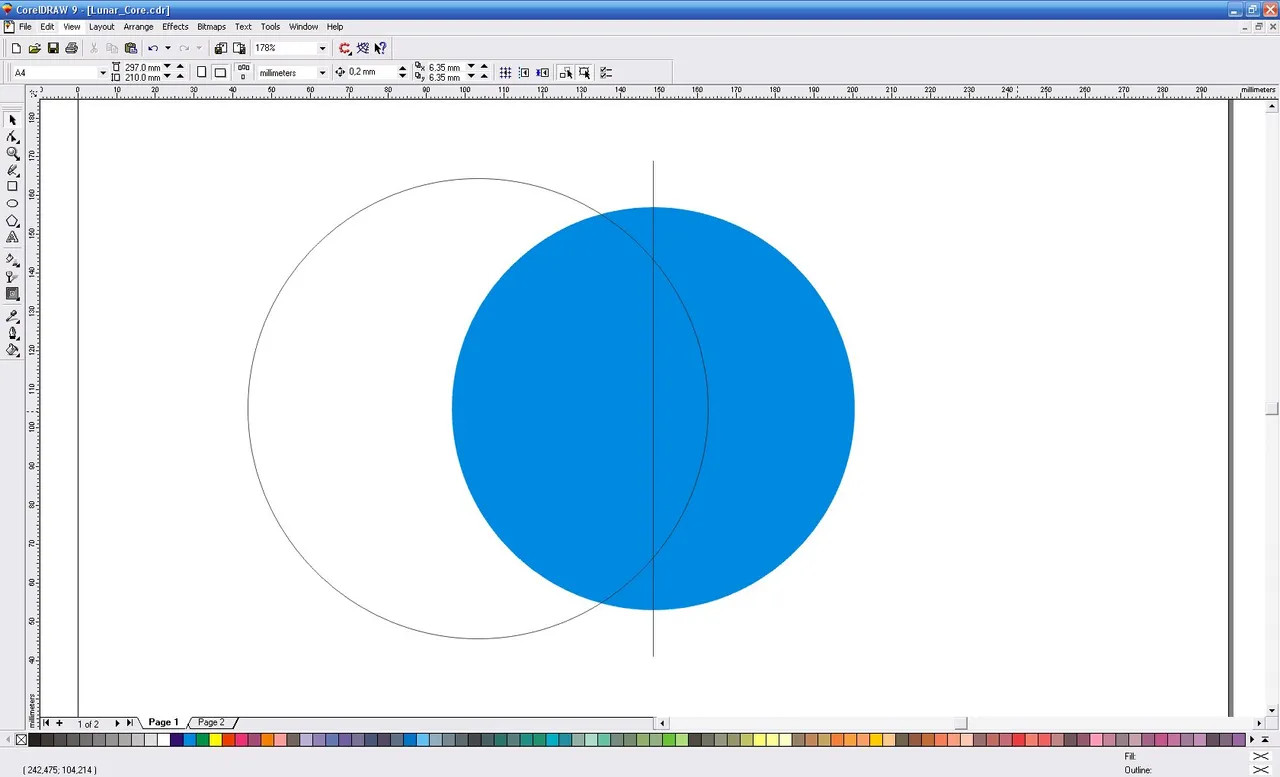Open the Application Launcher icon

345,48
